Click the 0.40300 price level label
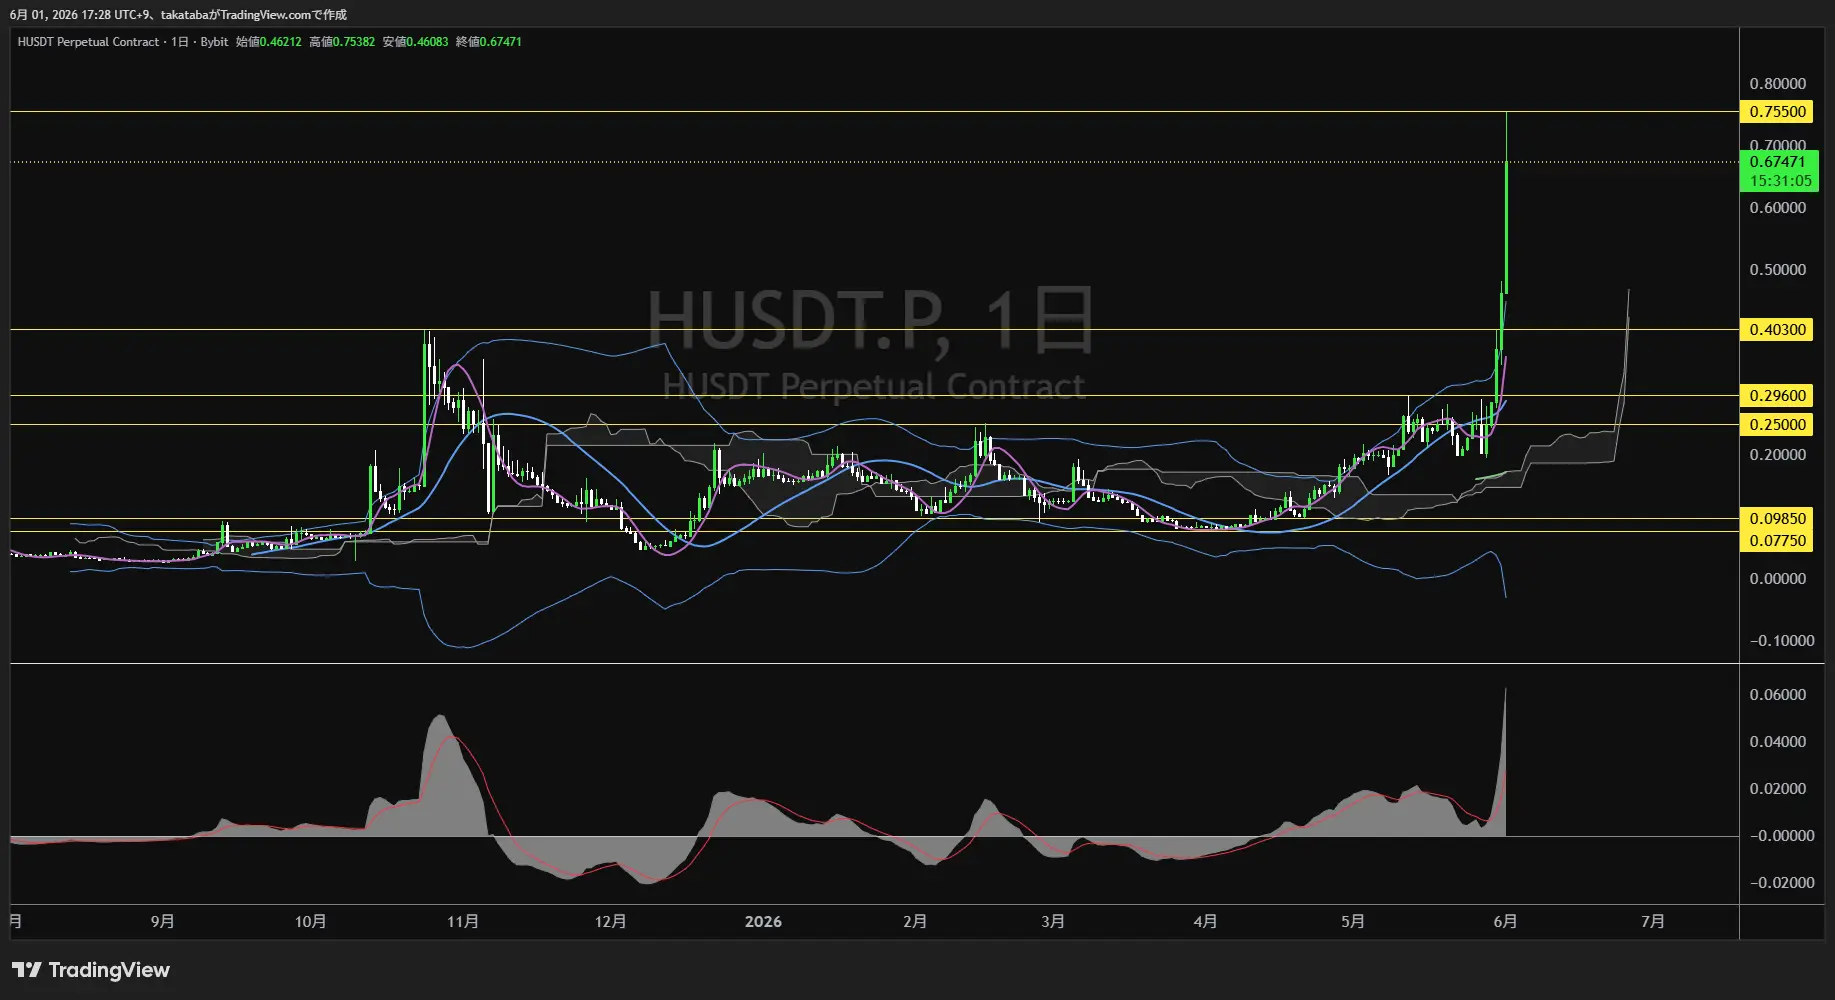This screenshot has height=1000, width=1835. tap(1777, 330)
